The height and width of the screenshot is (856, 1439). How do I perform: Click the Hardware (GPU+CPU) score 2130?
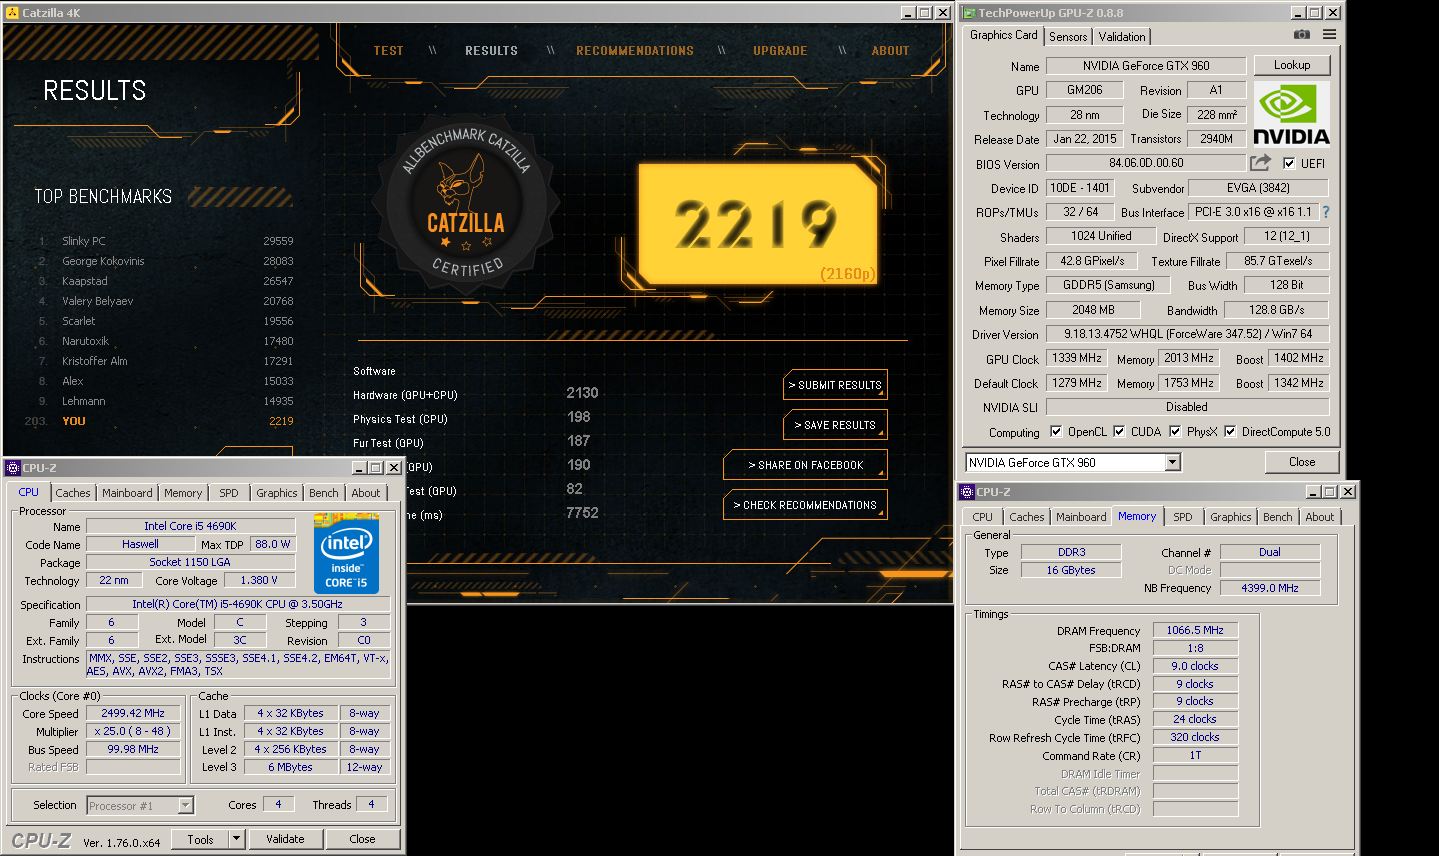(x=582, y=393)
